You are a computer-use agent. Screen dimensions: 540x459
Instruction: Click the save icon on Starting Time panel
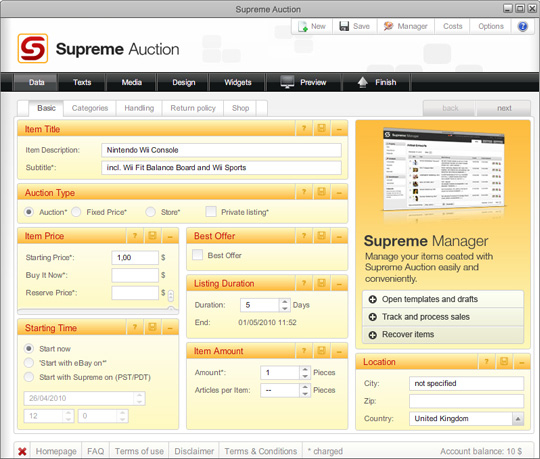[x=152, y=327]
